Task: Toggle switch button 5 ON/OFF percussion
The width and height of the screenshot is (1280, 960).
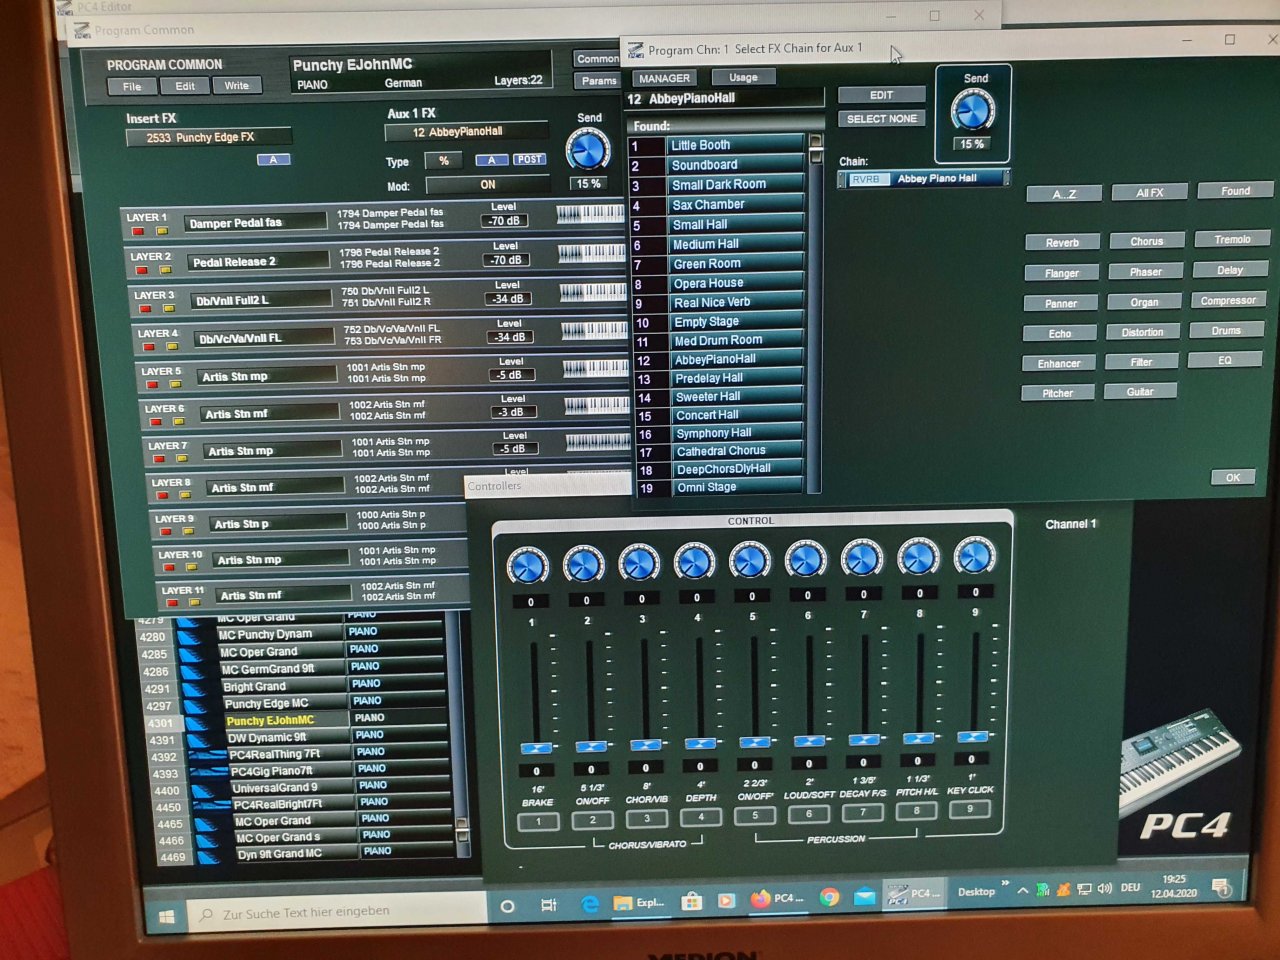Action: (755, 816)
